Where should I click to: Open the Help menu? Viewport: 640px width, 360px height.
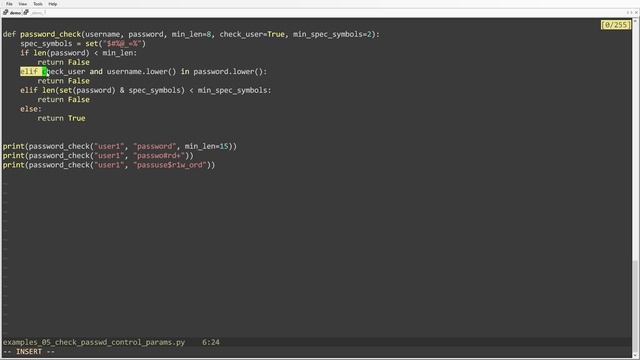tap(53, 4)
